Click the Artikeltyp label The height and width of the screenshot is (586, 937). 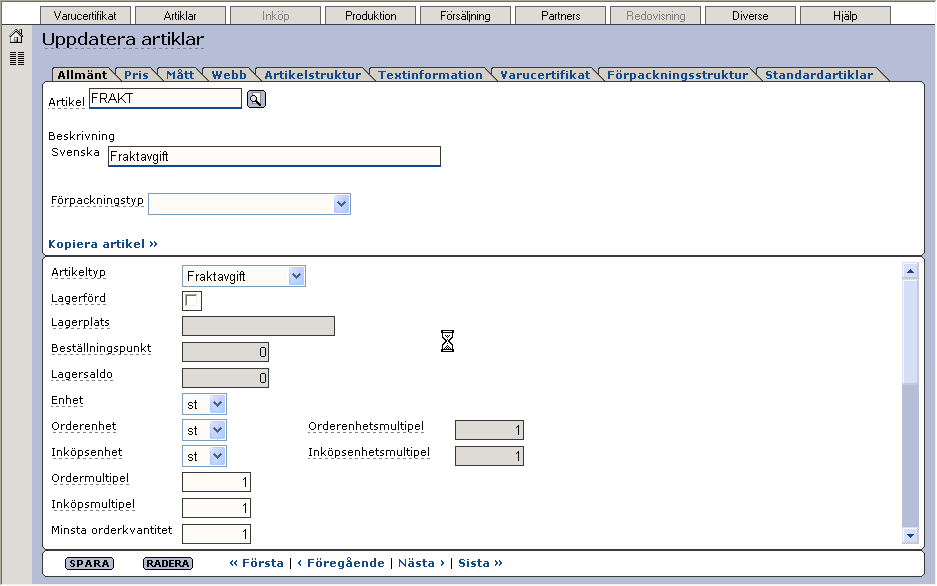click(x=78, y=272)
